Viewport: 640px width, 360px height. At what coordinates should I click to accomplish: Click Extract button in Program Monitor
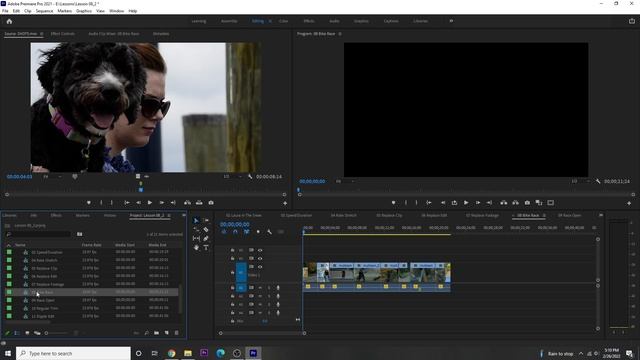point(516,203)
